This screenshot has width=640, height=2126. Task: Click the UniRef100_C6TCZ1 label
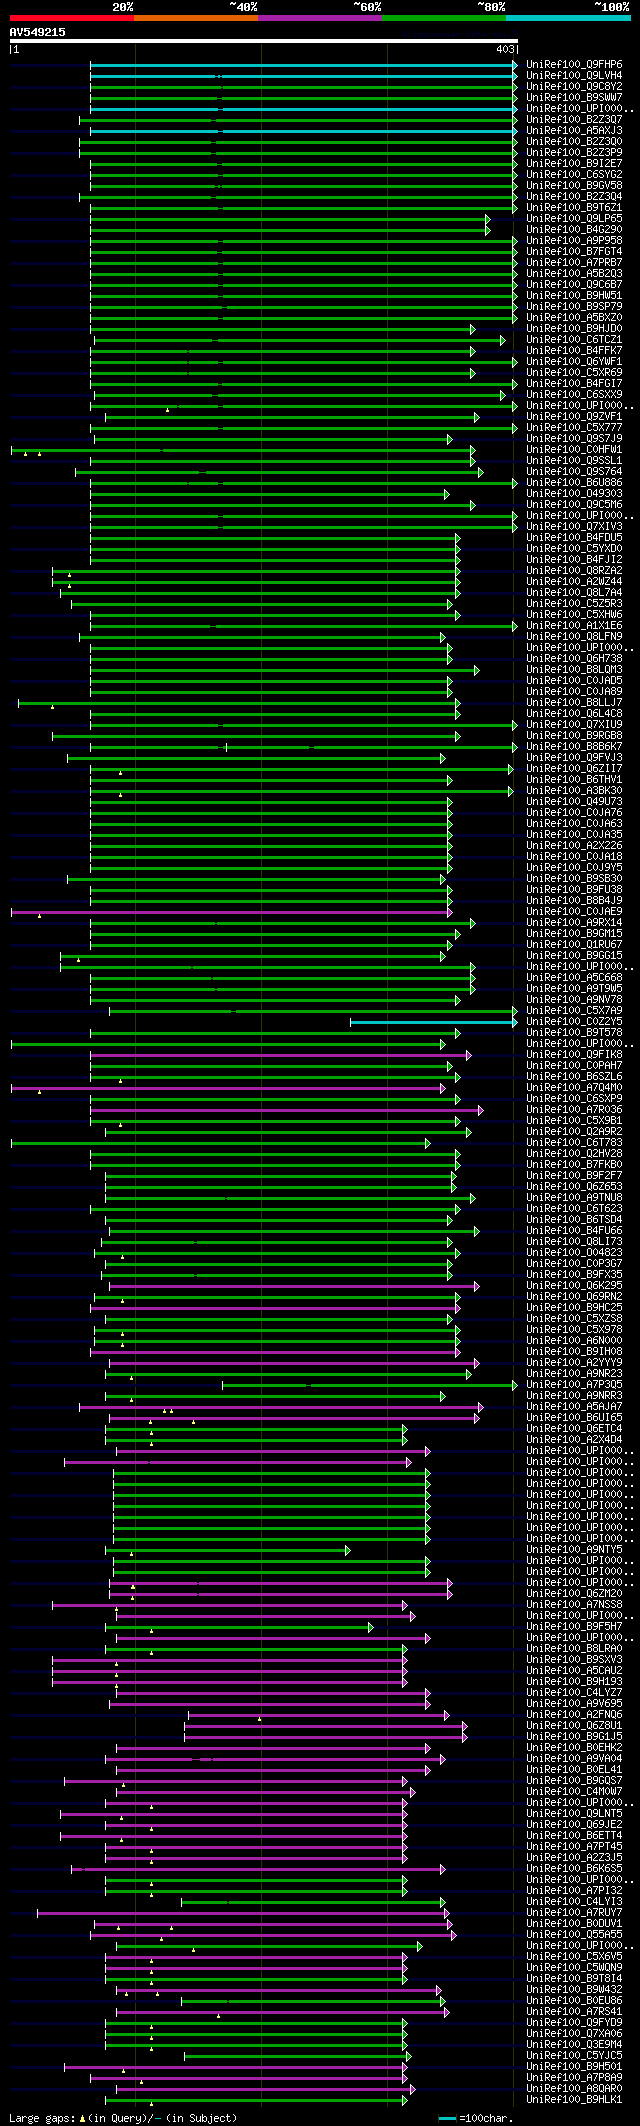tap(574, 339)
